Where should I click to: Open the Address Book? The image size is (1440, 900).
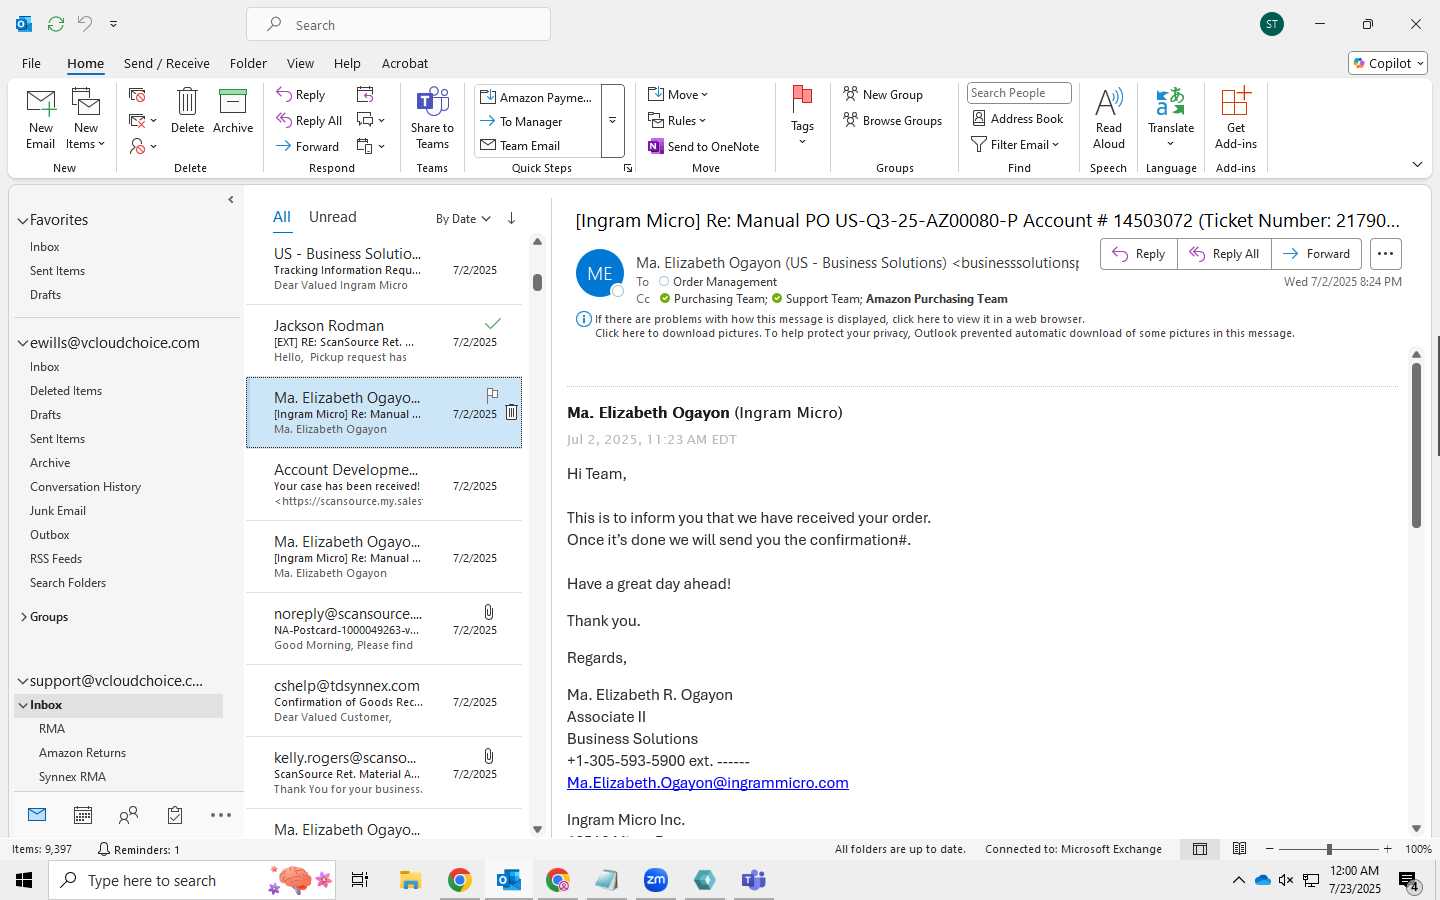(1018, 118)
